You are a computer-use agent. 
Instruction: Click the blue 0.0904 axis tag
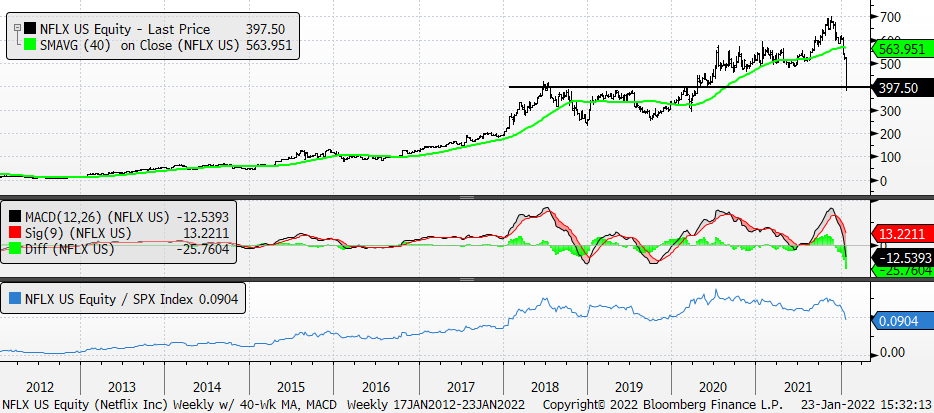902,321
